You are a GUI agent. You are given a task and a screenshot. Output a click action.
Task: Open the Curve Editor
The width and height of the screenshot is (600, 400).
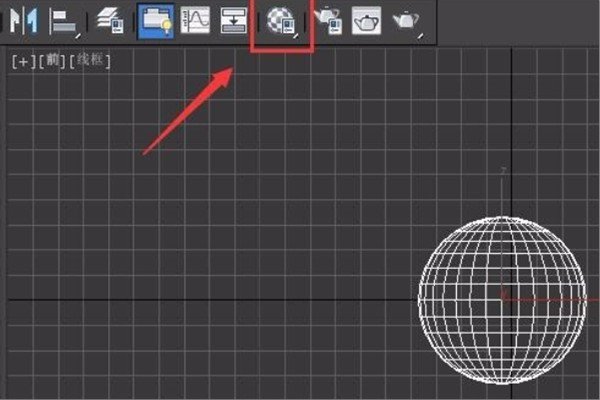[195, 20]
